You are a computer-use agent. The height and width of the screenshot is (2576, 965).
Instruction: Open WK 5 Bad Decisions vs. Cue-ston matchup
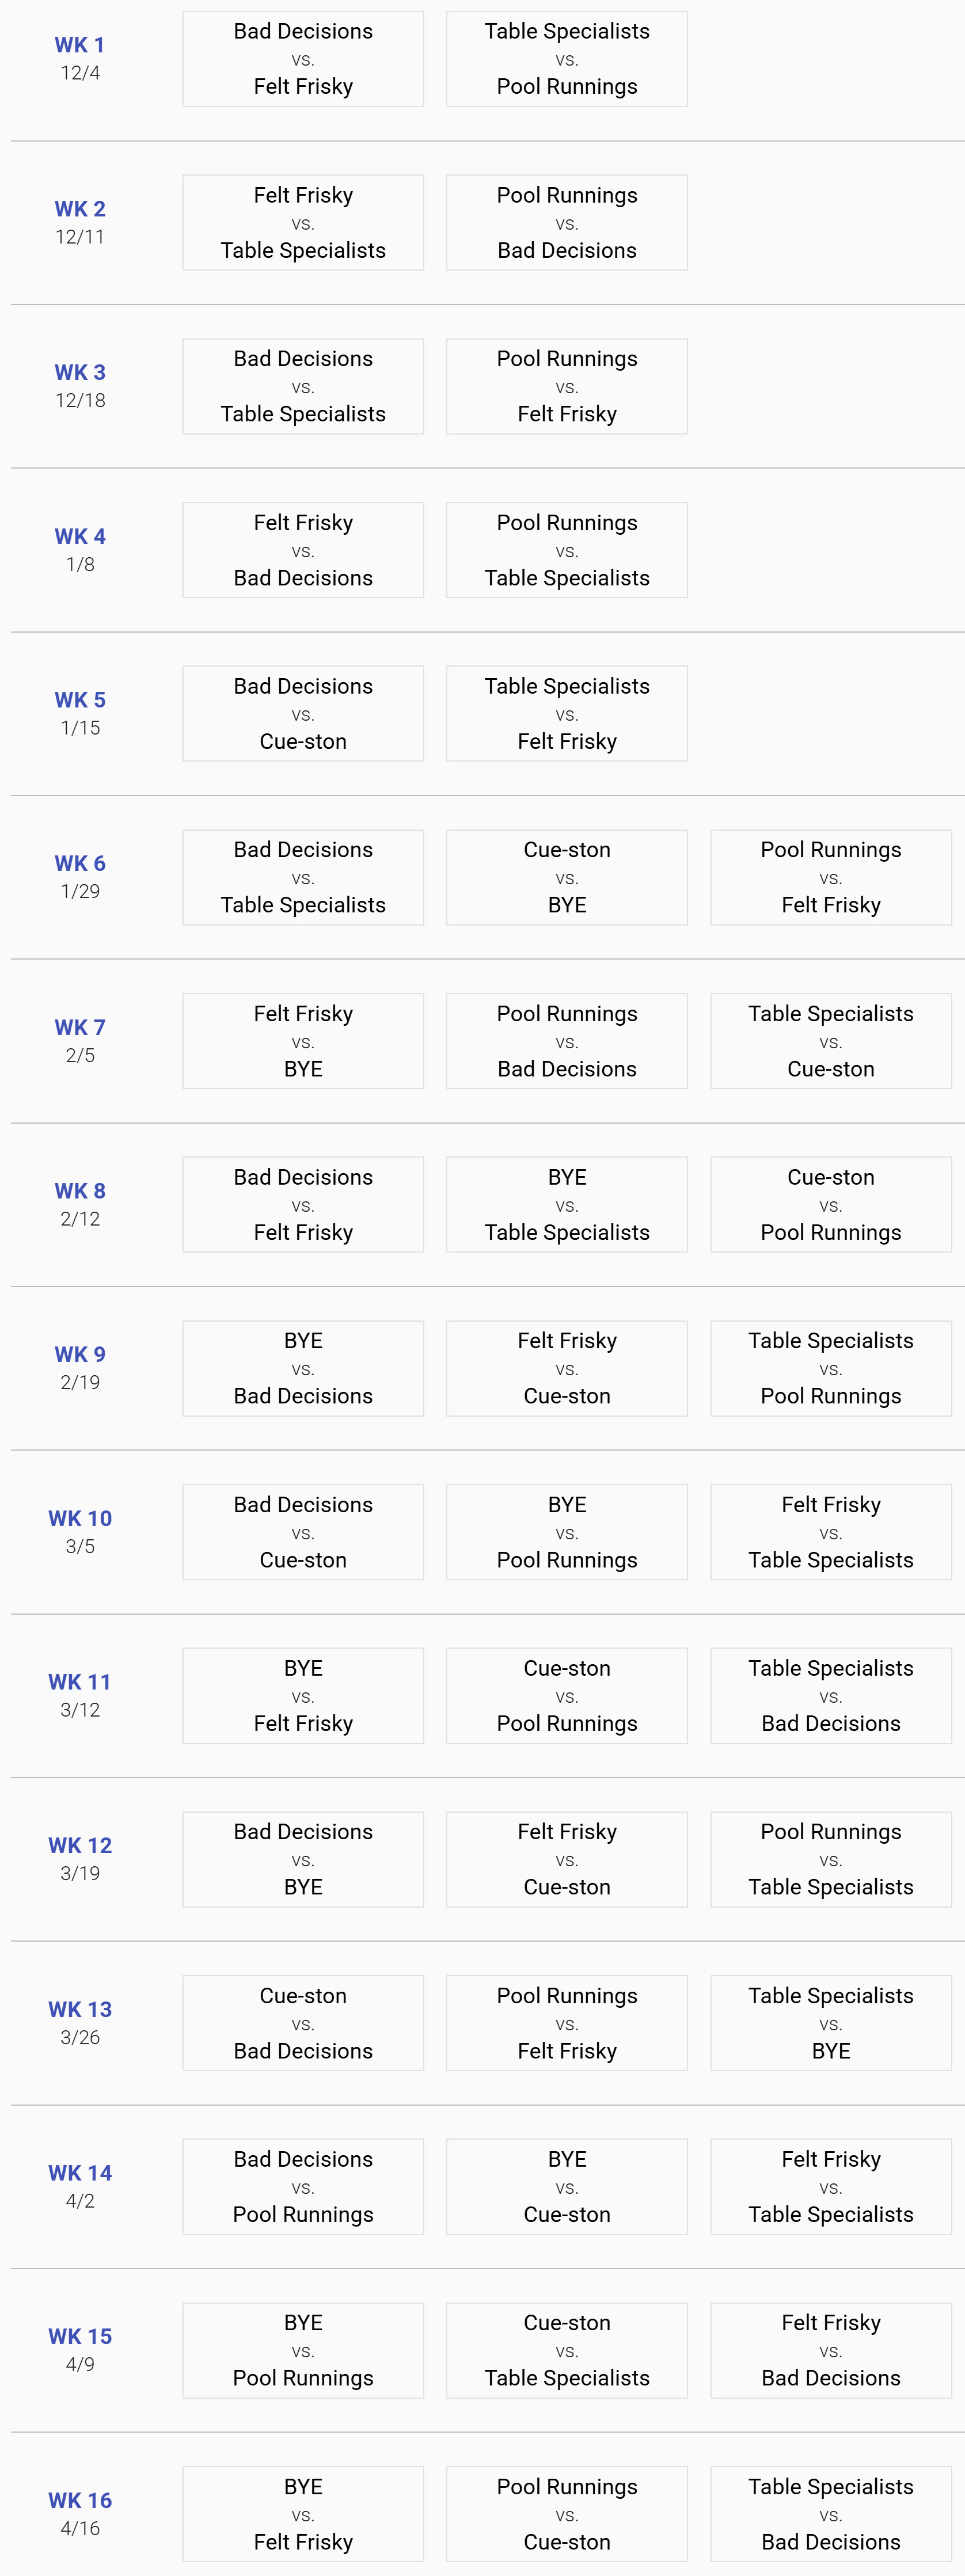point(303,714)
